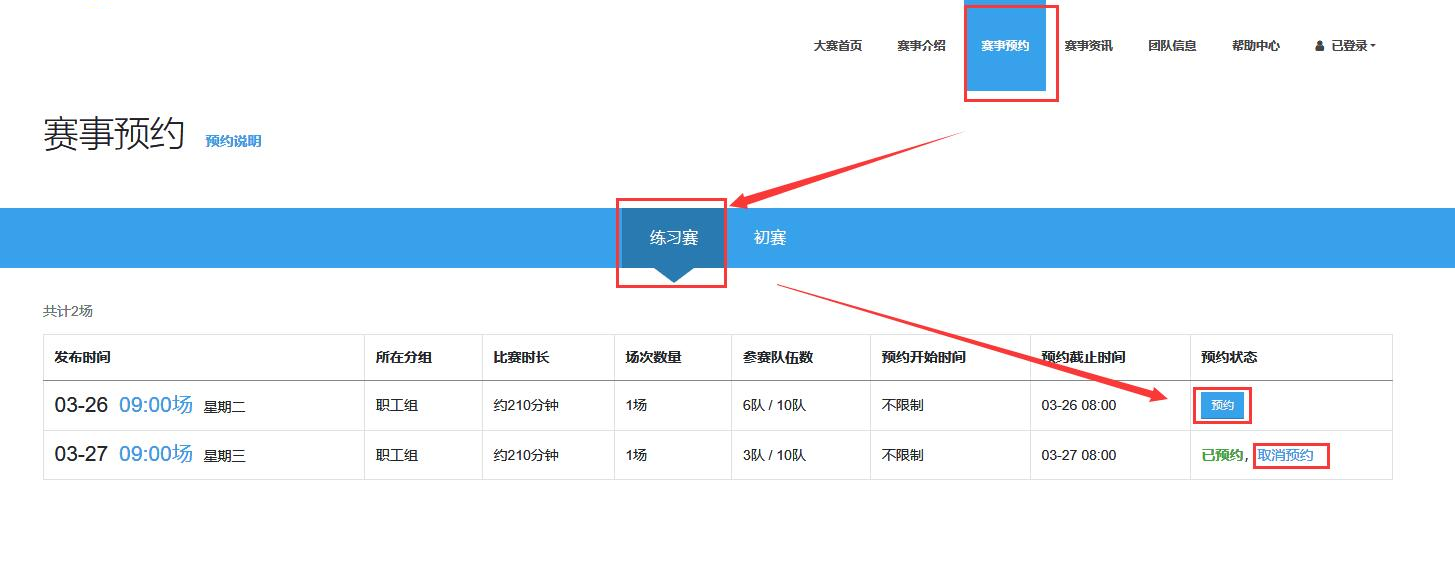Screen dimensions: 1455x580
Task: Go to 赛事介绍 in top navigation
Action: tap(921, 46)
